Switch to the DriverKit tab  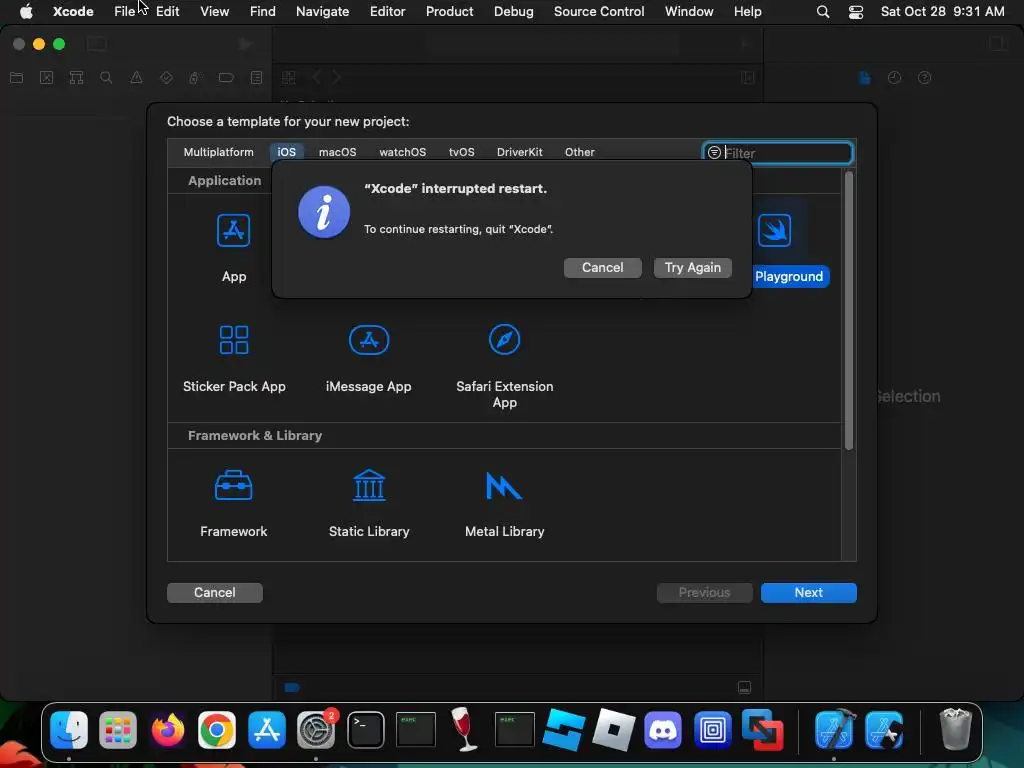click(519, 152)
